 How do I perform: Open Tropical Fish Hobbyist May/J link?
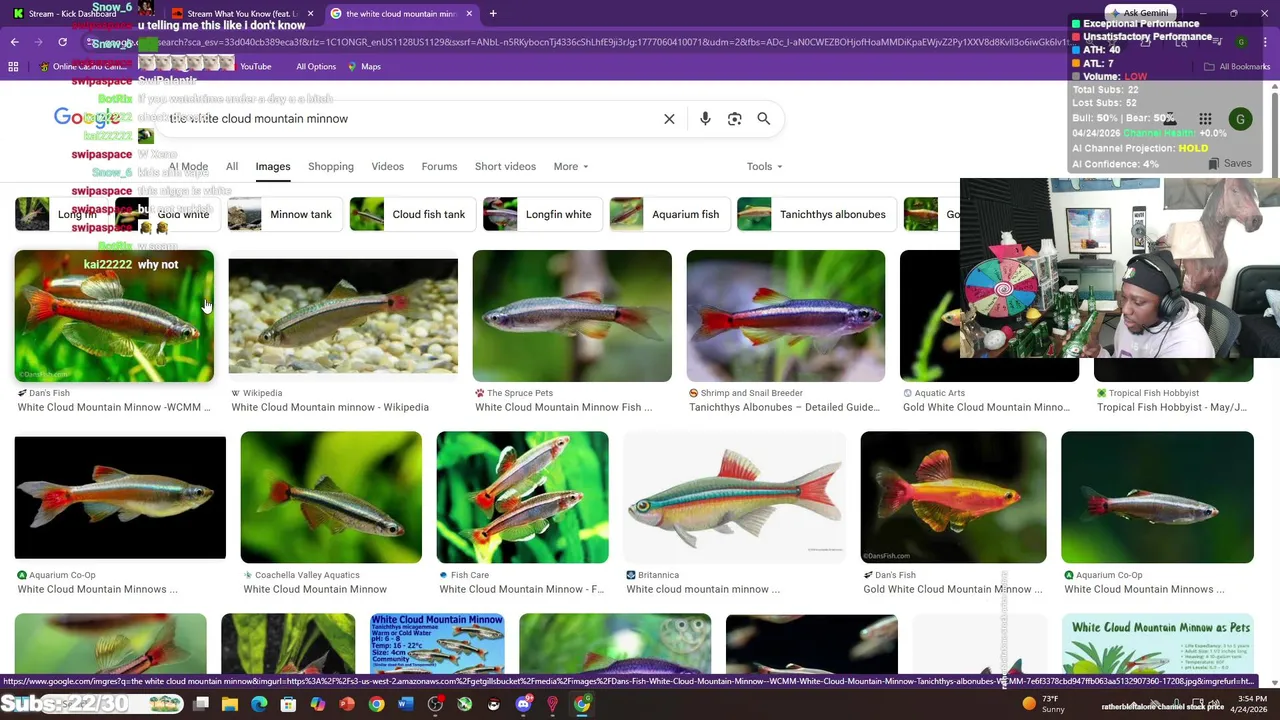[1172, 407]
